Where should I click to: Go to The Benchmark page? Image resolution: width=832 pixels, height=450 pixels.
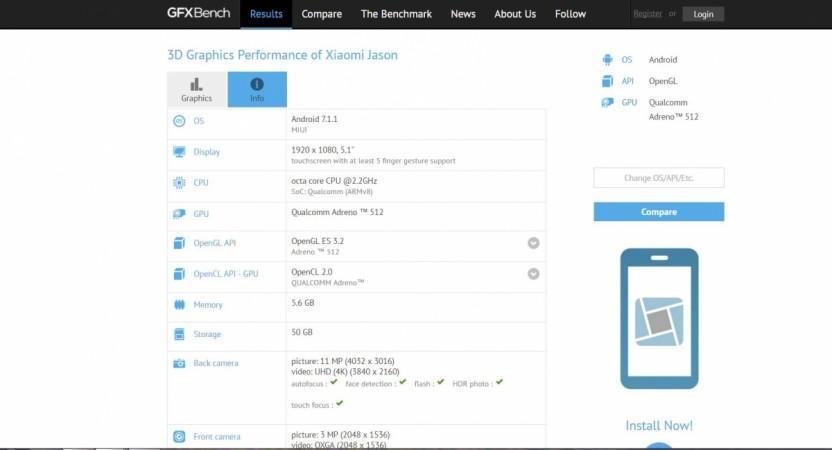(x=396, y=14)
